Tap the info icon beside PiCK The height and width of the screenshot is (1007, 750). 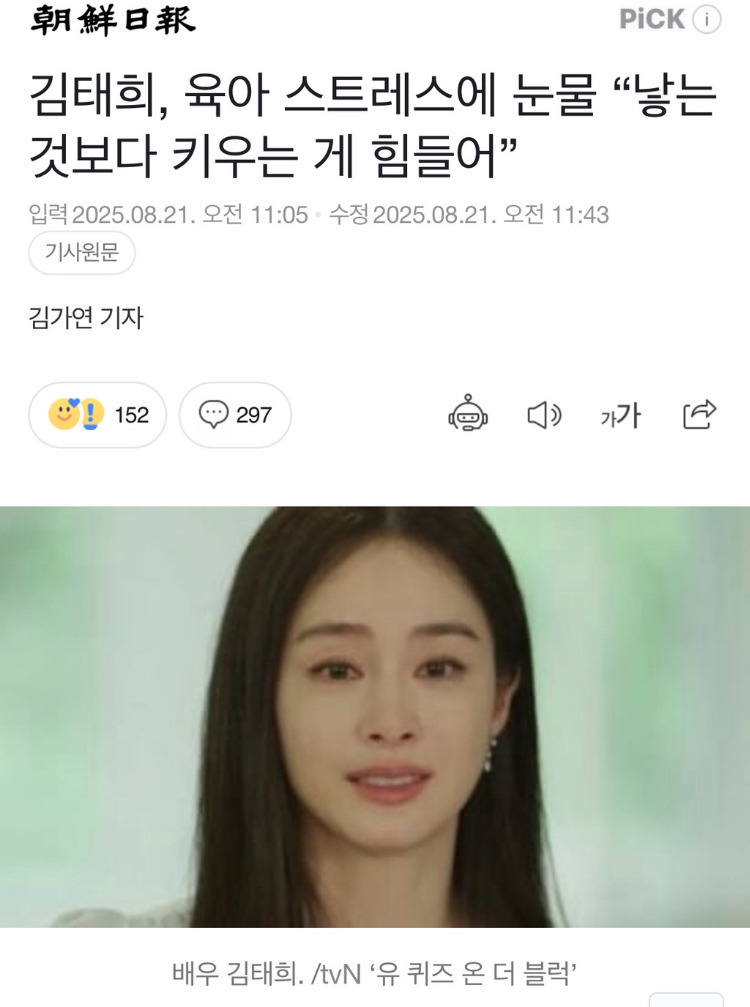707,19
